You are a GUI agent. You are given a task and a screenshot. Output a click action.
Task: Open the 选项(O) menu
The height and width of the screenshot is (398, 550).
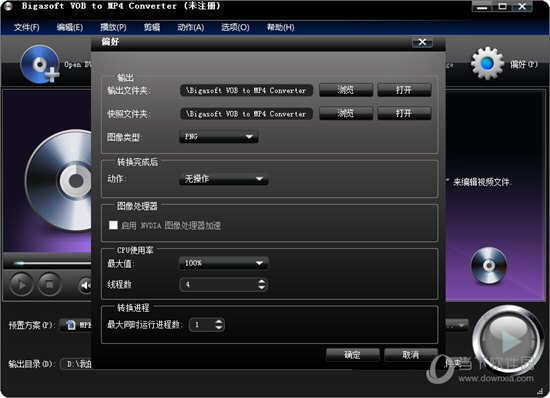click(235, 27)
